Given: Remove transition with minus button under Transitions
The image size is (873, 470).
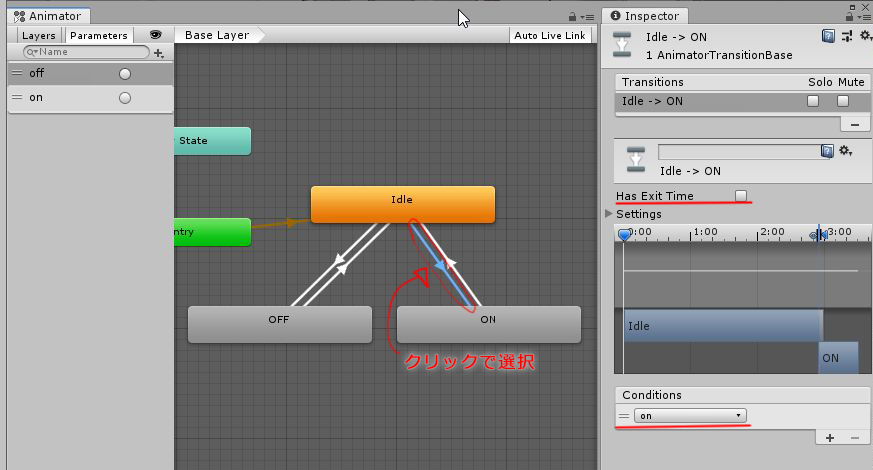Looking at the screenshot, I should (x=855, y=124).
